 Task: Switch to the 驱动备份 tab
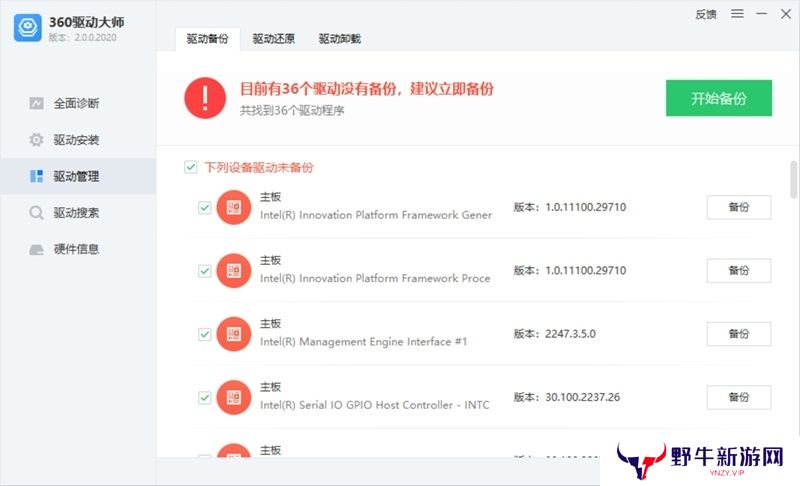208,39
